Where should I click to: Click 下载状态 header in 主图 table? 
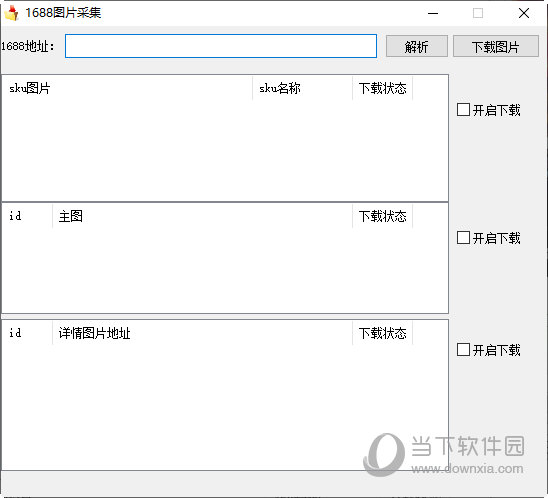[382, 216]
